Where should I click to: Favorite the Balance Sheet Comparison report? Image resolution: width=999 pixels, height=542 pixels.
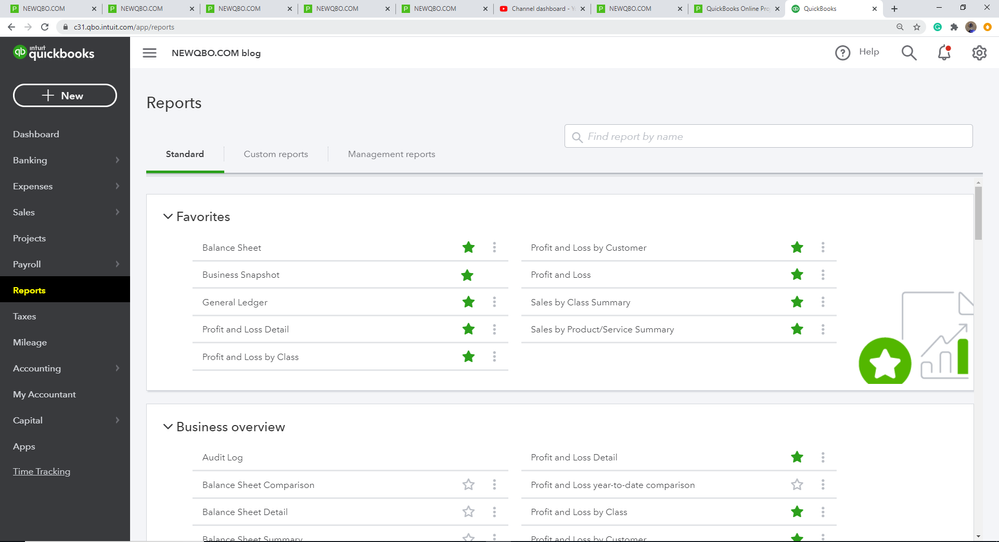pos(468,485)
